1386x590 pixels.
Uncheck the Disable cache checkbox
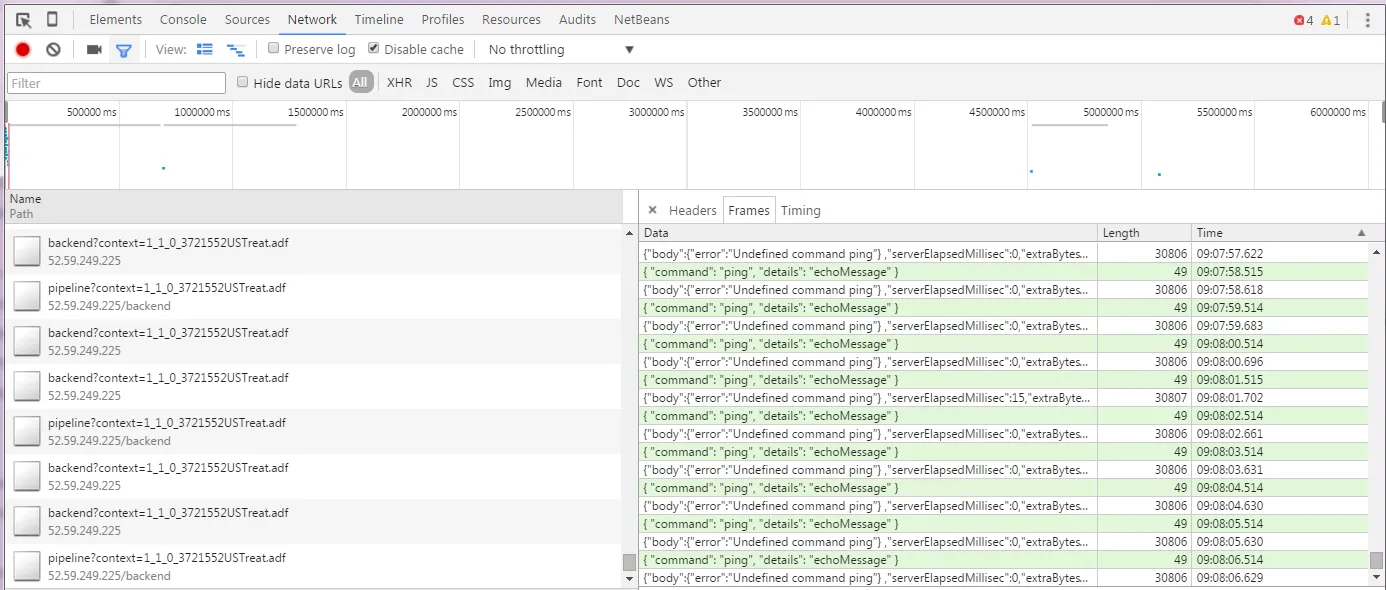pyautogui.click(x=374, y=49)
